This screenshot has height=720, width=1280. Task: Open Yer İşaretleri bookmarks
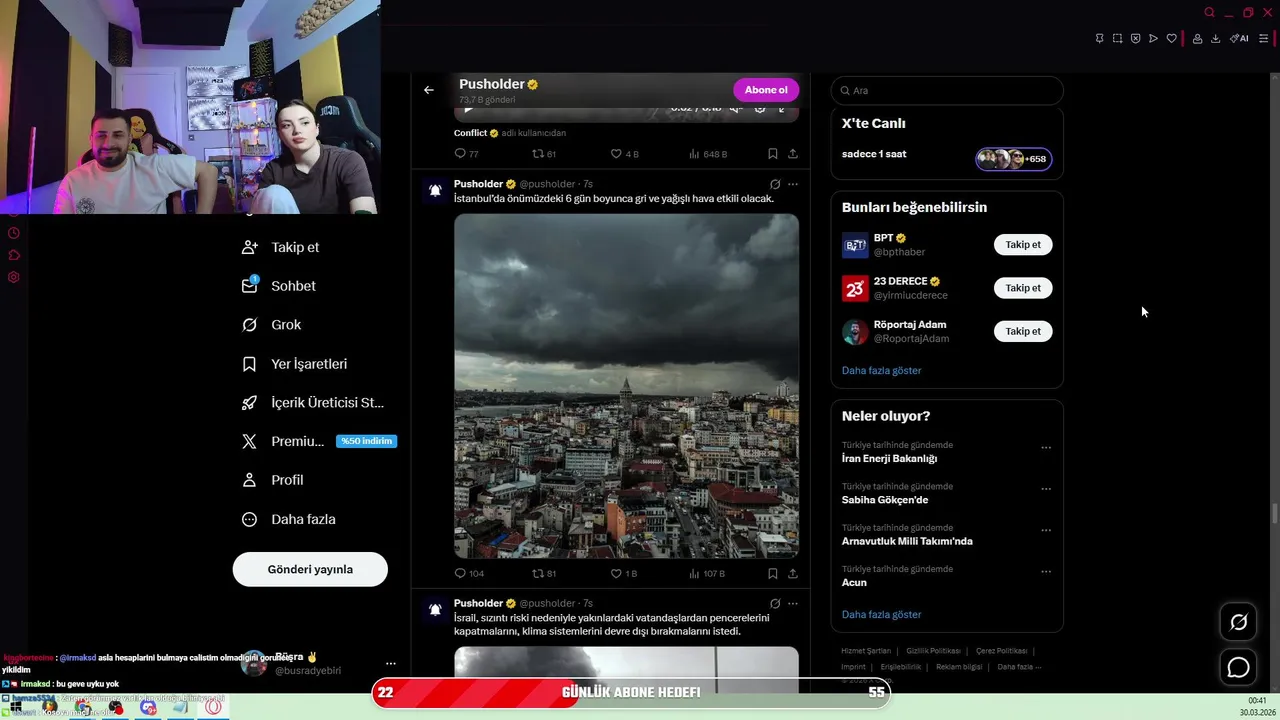coord(295,364)
